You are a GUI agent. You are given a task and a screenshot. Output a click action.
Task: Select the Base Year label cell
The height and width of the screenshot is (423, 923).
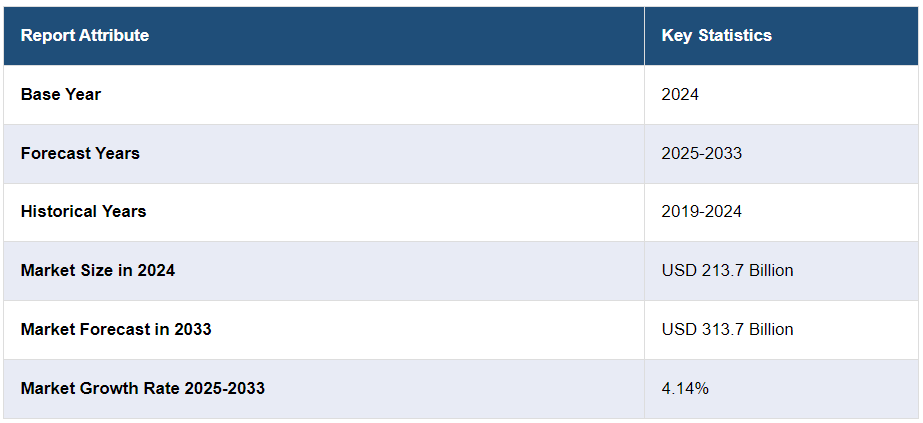click(x=61, y=95)
